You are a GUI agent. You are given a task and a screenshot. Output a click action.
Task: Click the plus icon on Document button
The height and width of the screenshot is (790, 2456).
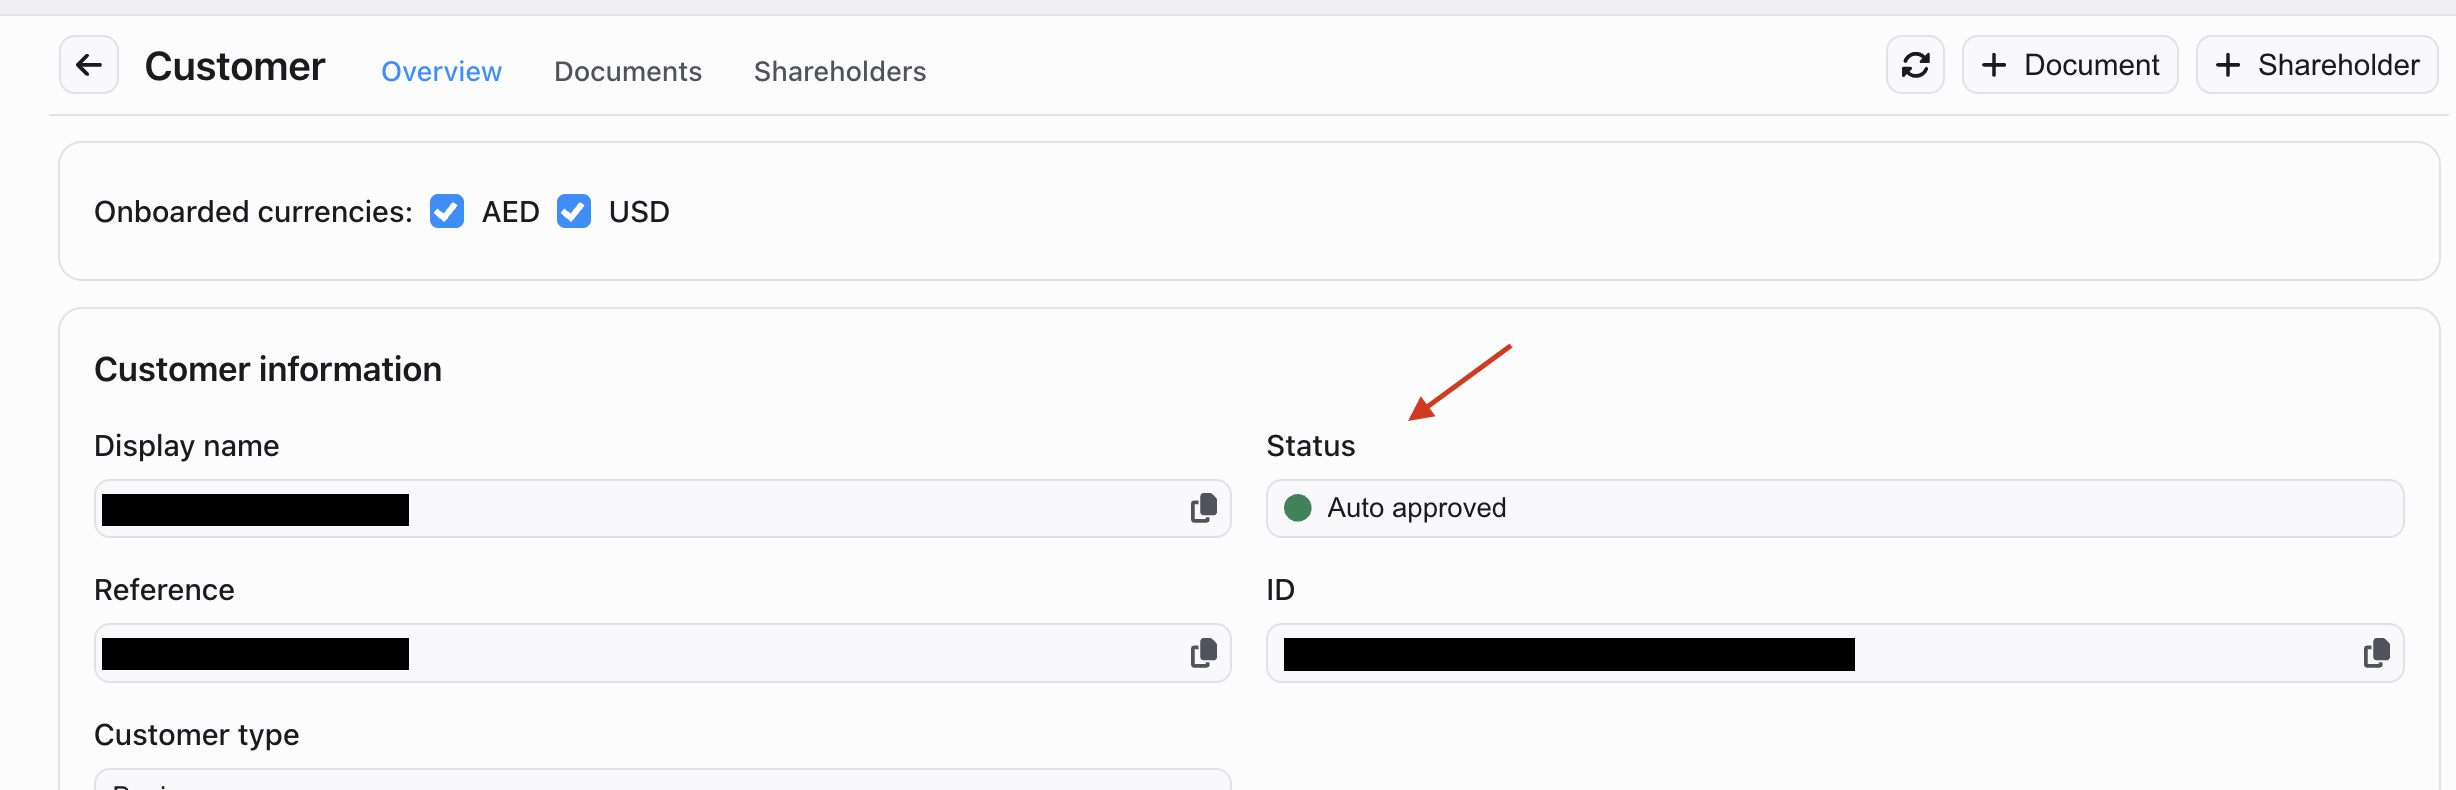(1994, 65)
